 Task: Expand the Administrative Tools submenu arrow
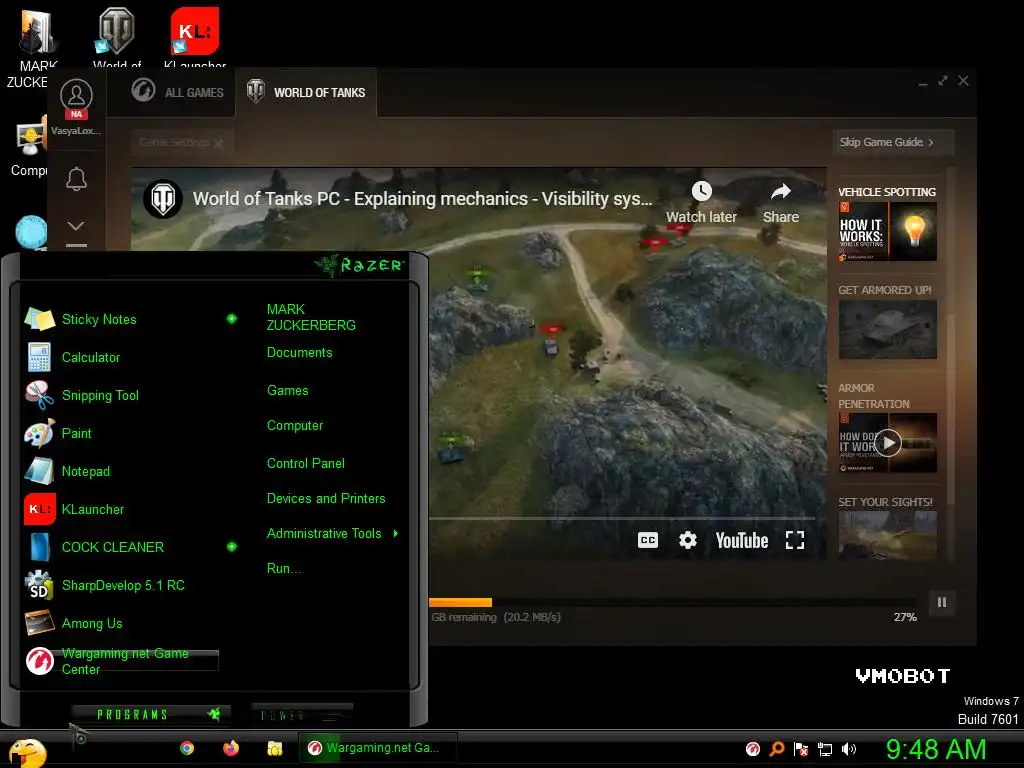[x=396, y=534]
